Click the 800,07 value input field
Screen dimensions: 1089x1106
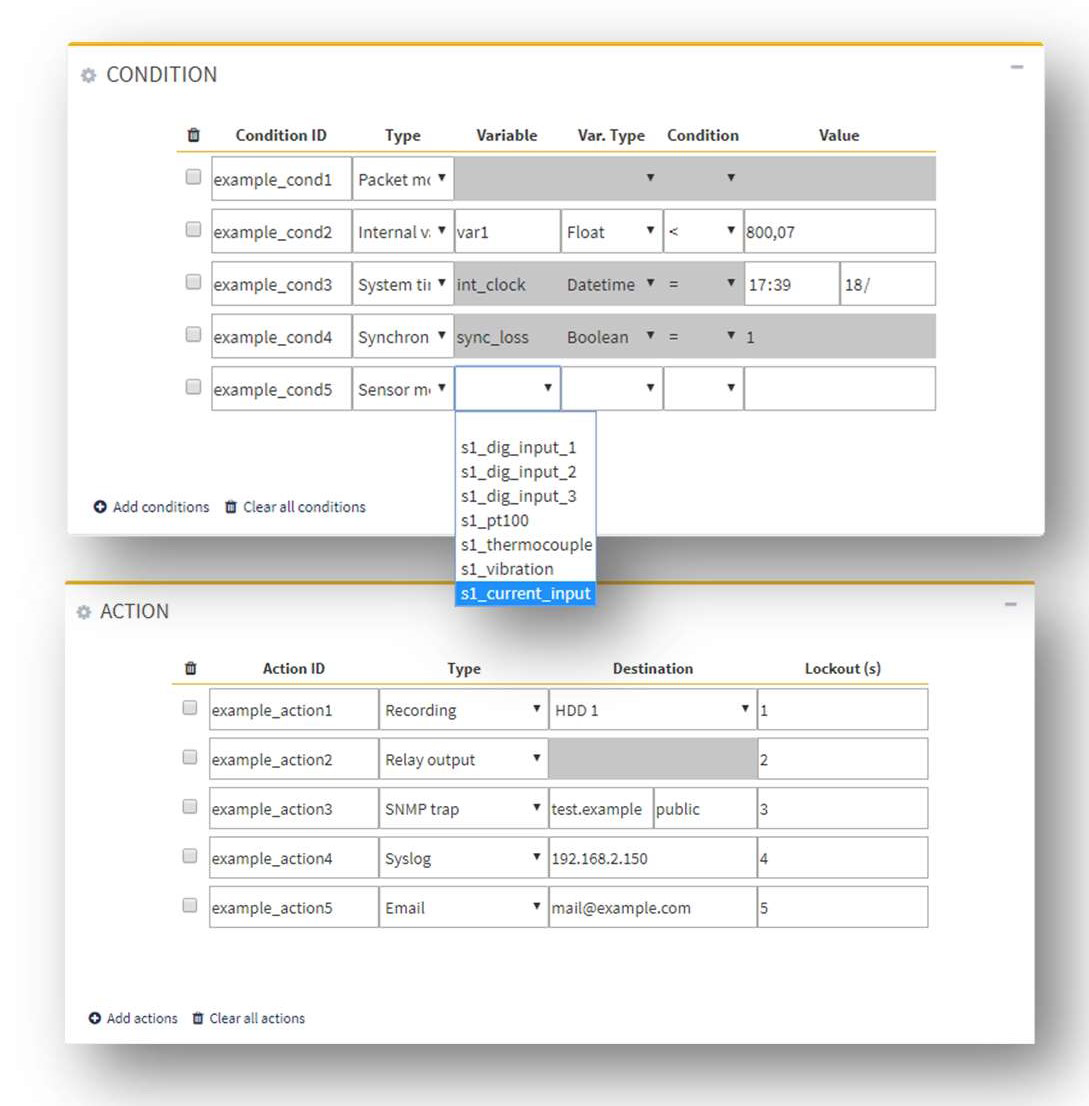coord(838,232)
